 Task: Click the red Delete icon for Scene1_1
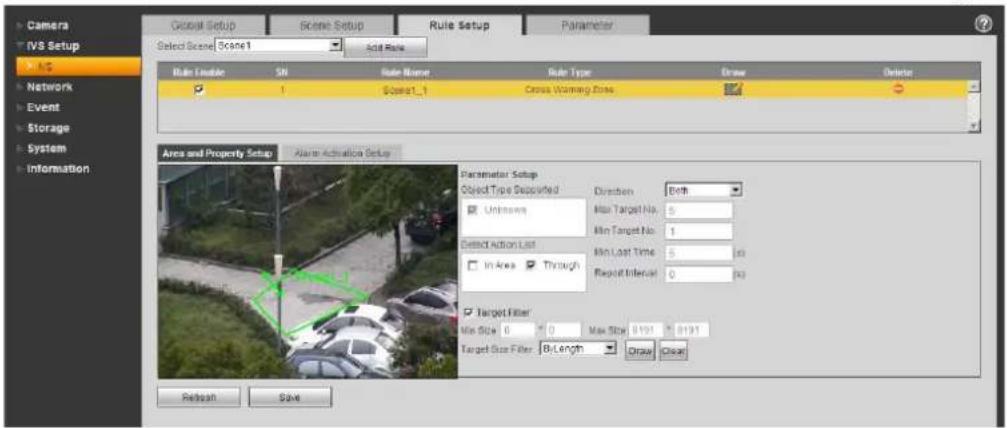[x=898, y=90]
